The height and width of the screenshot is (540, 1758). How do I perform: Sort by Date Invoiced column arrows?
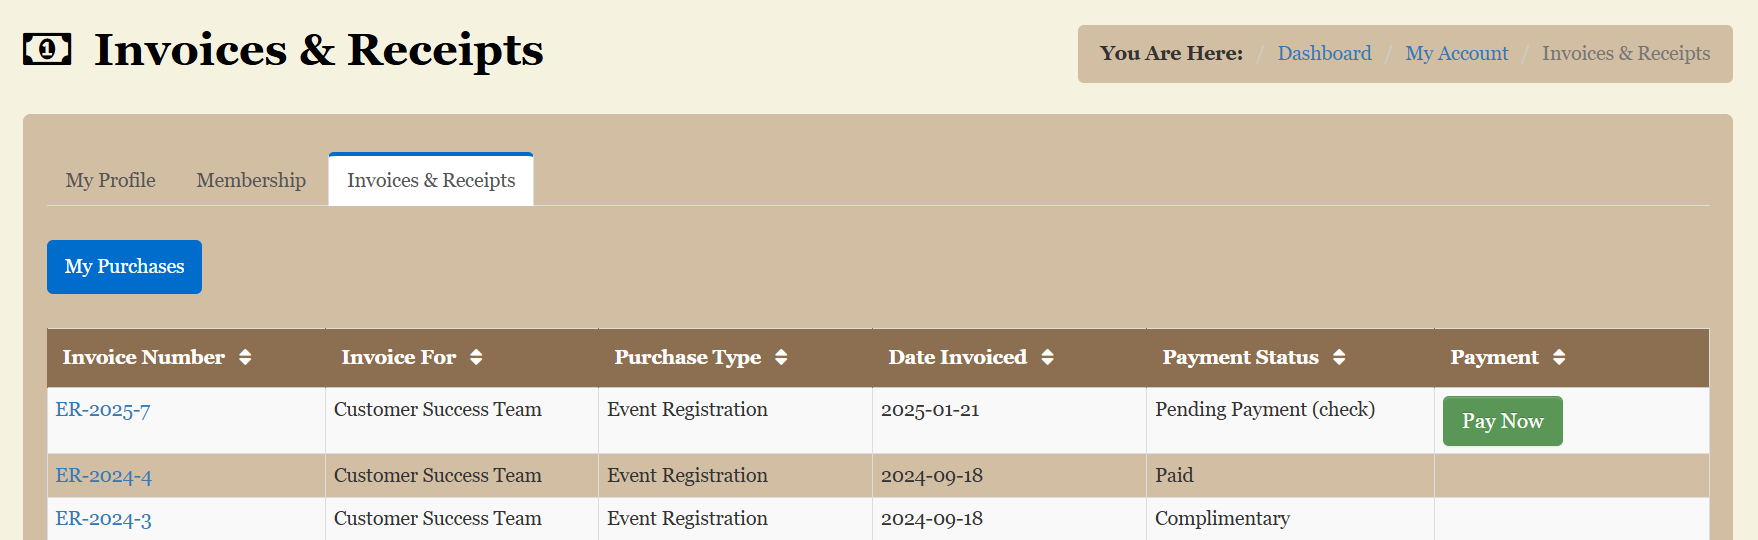(x=1047, y=357)
